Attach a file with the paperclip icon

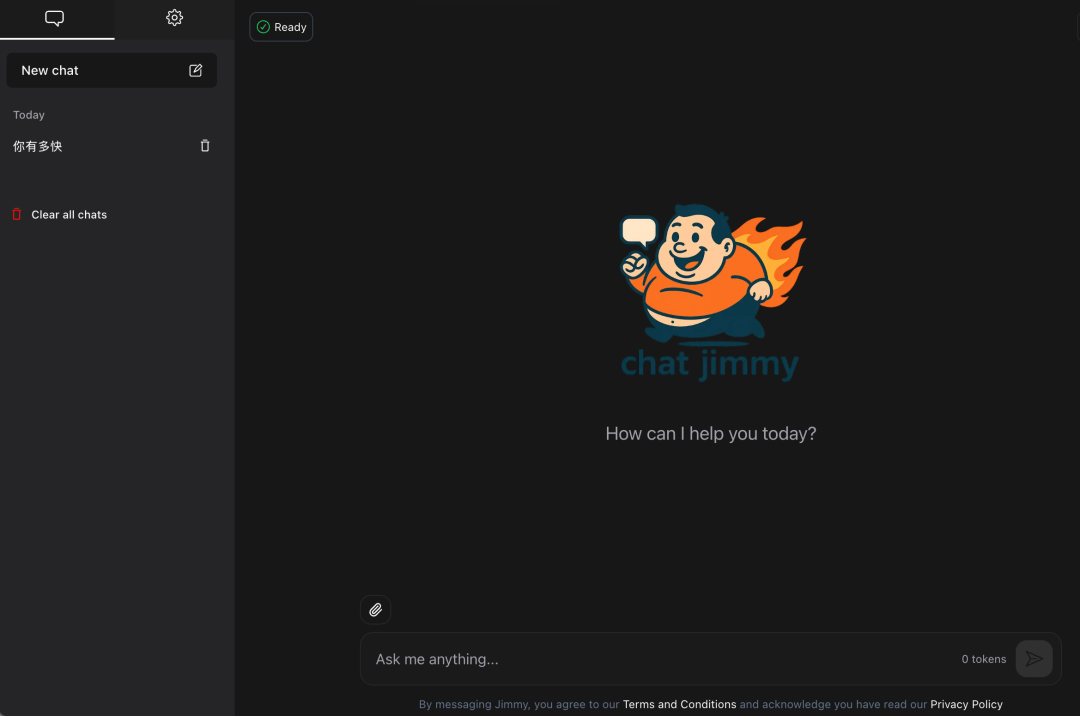coord(375,609)
